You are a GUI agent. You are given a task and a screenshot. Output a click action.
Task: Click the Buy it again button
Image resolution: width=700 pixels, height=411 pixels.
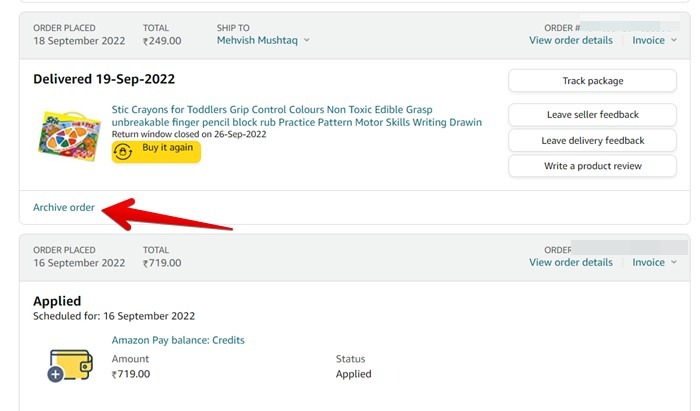point(156,152)
